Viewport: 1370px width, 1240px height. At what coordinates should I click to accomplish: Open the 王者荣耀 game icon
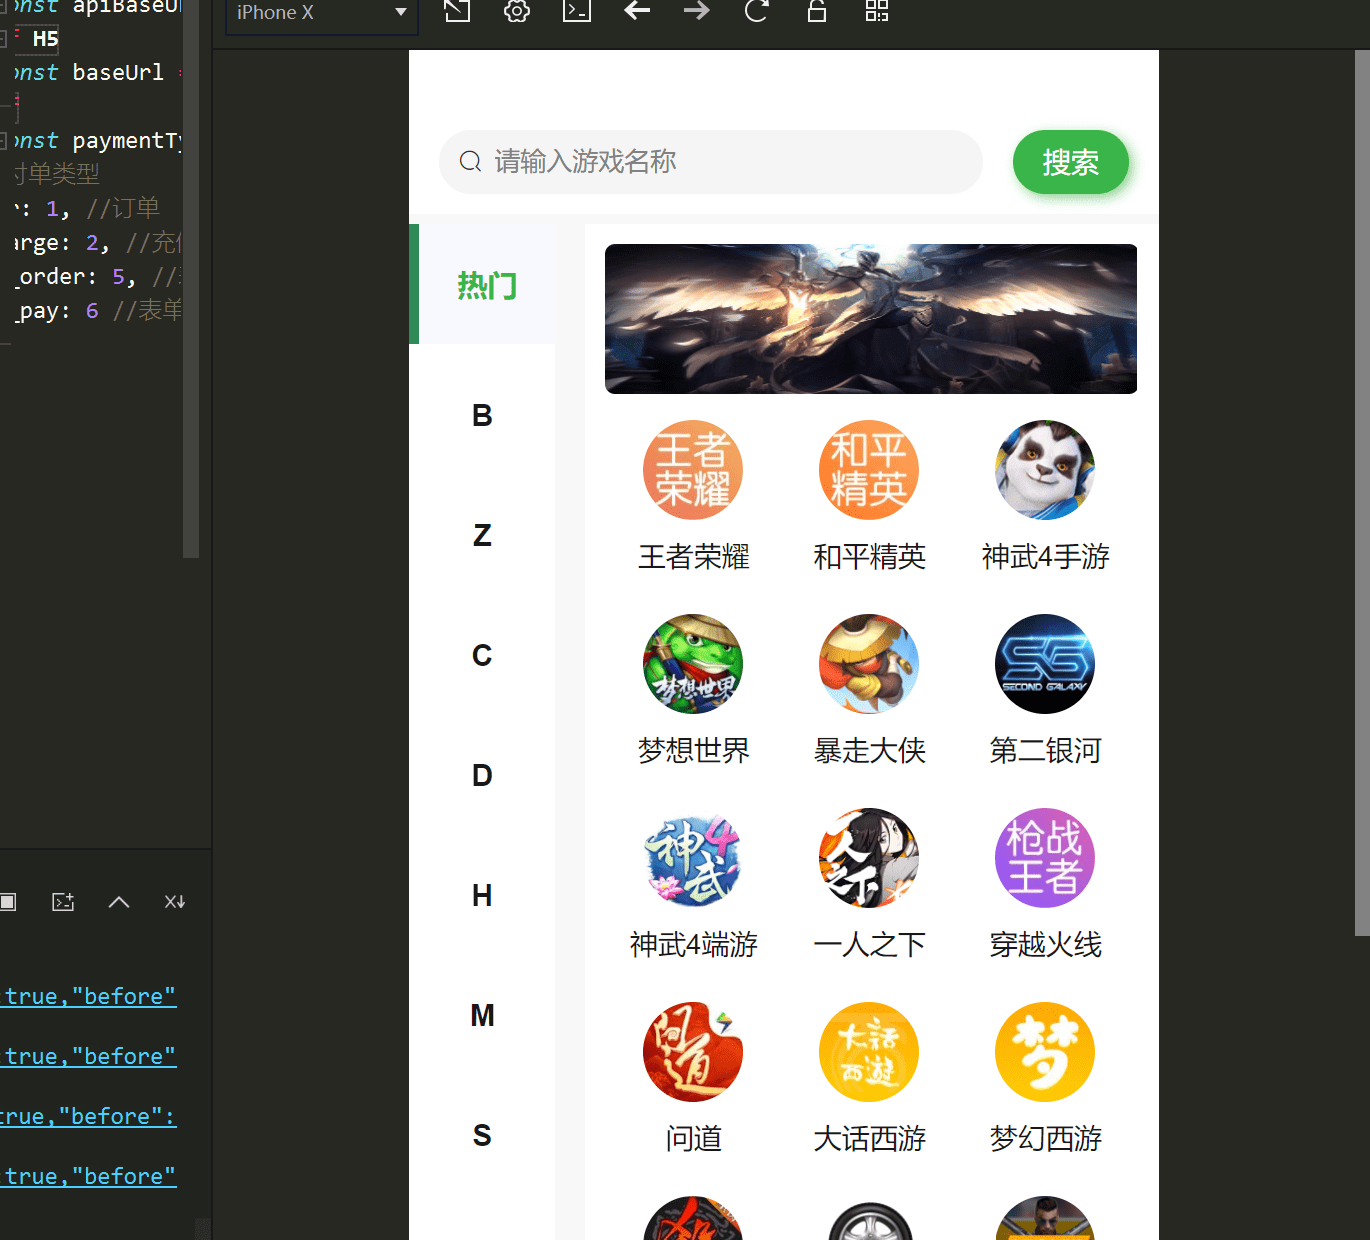[x=693, y=470]
